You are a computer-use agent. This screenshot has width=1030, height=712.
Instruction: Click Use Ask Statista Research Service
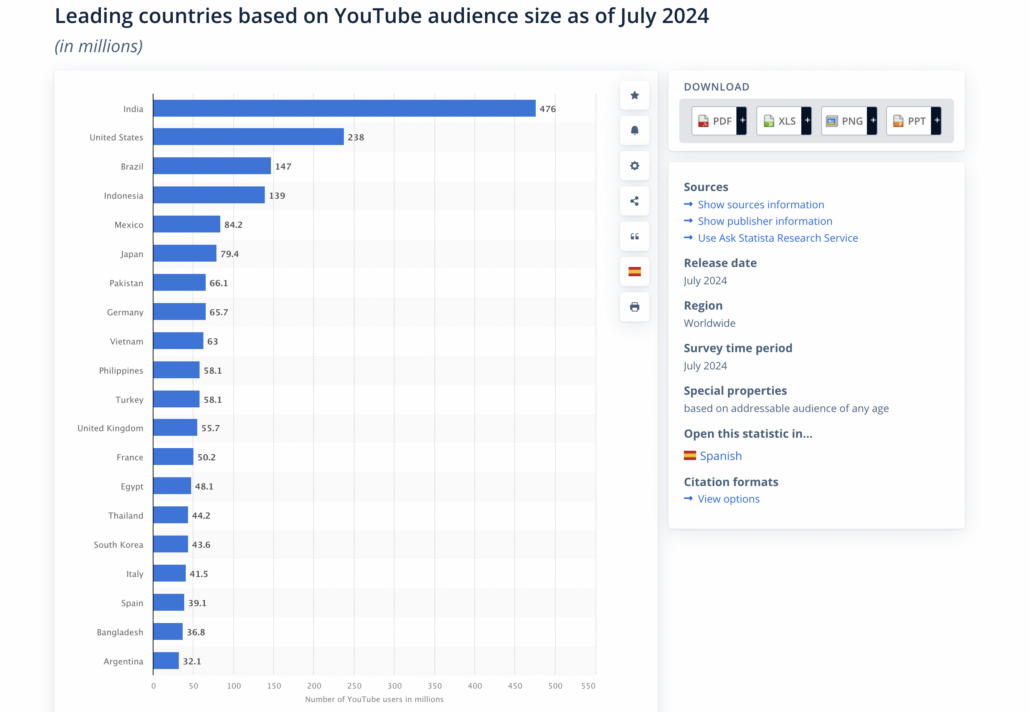point(777,238)
